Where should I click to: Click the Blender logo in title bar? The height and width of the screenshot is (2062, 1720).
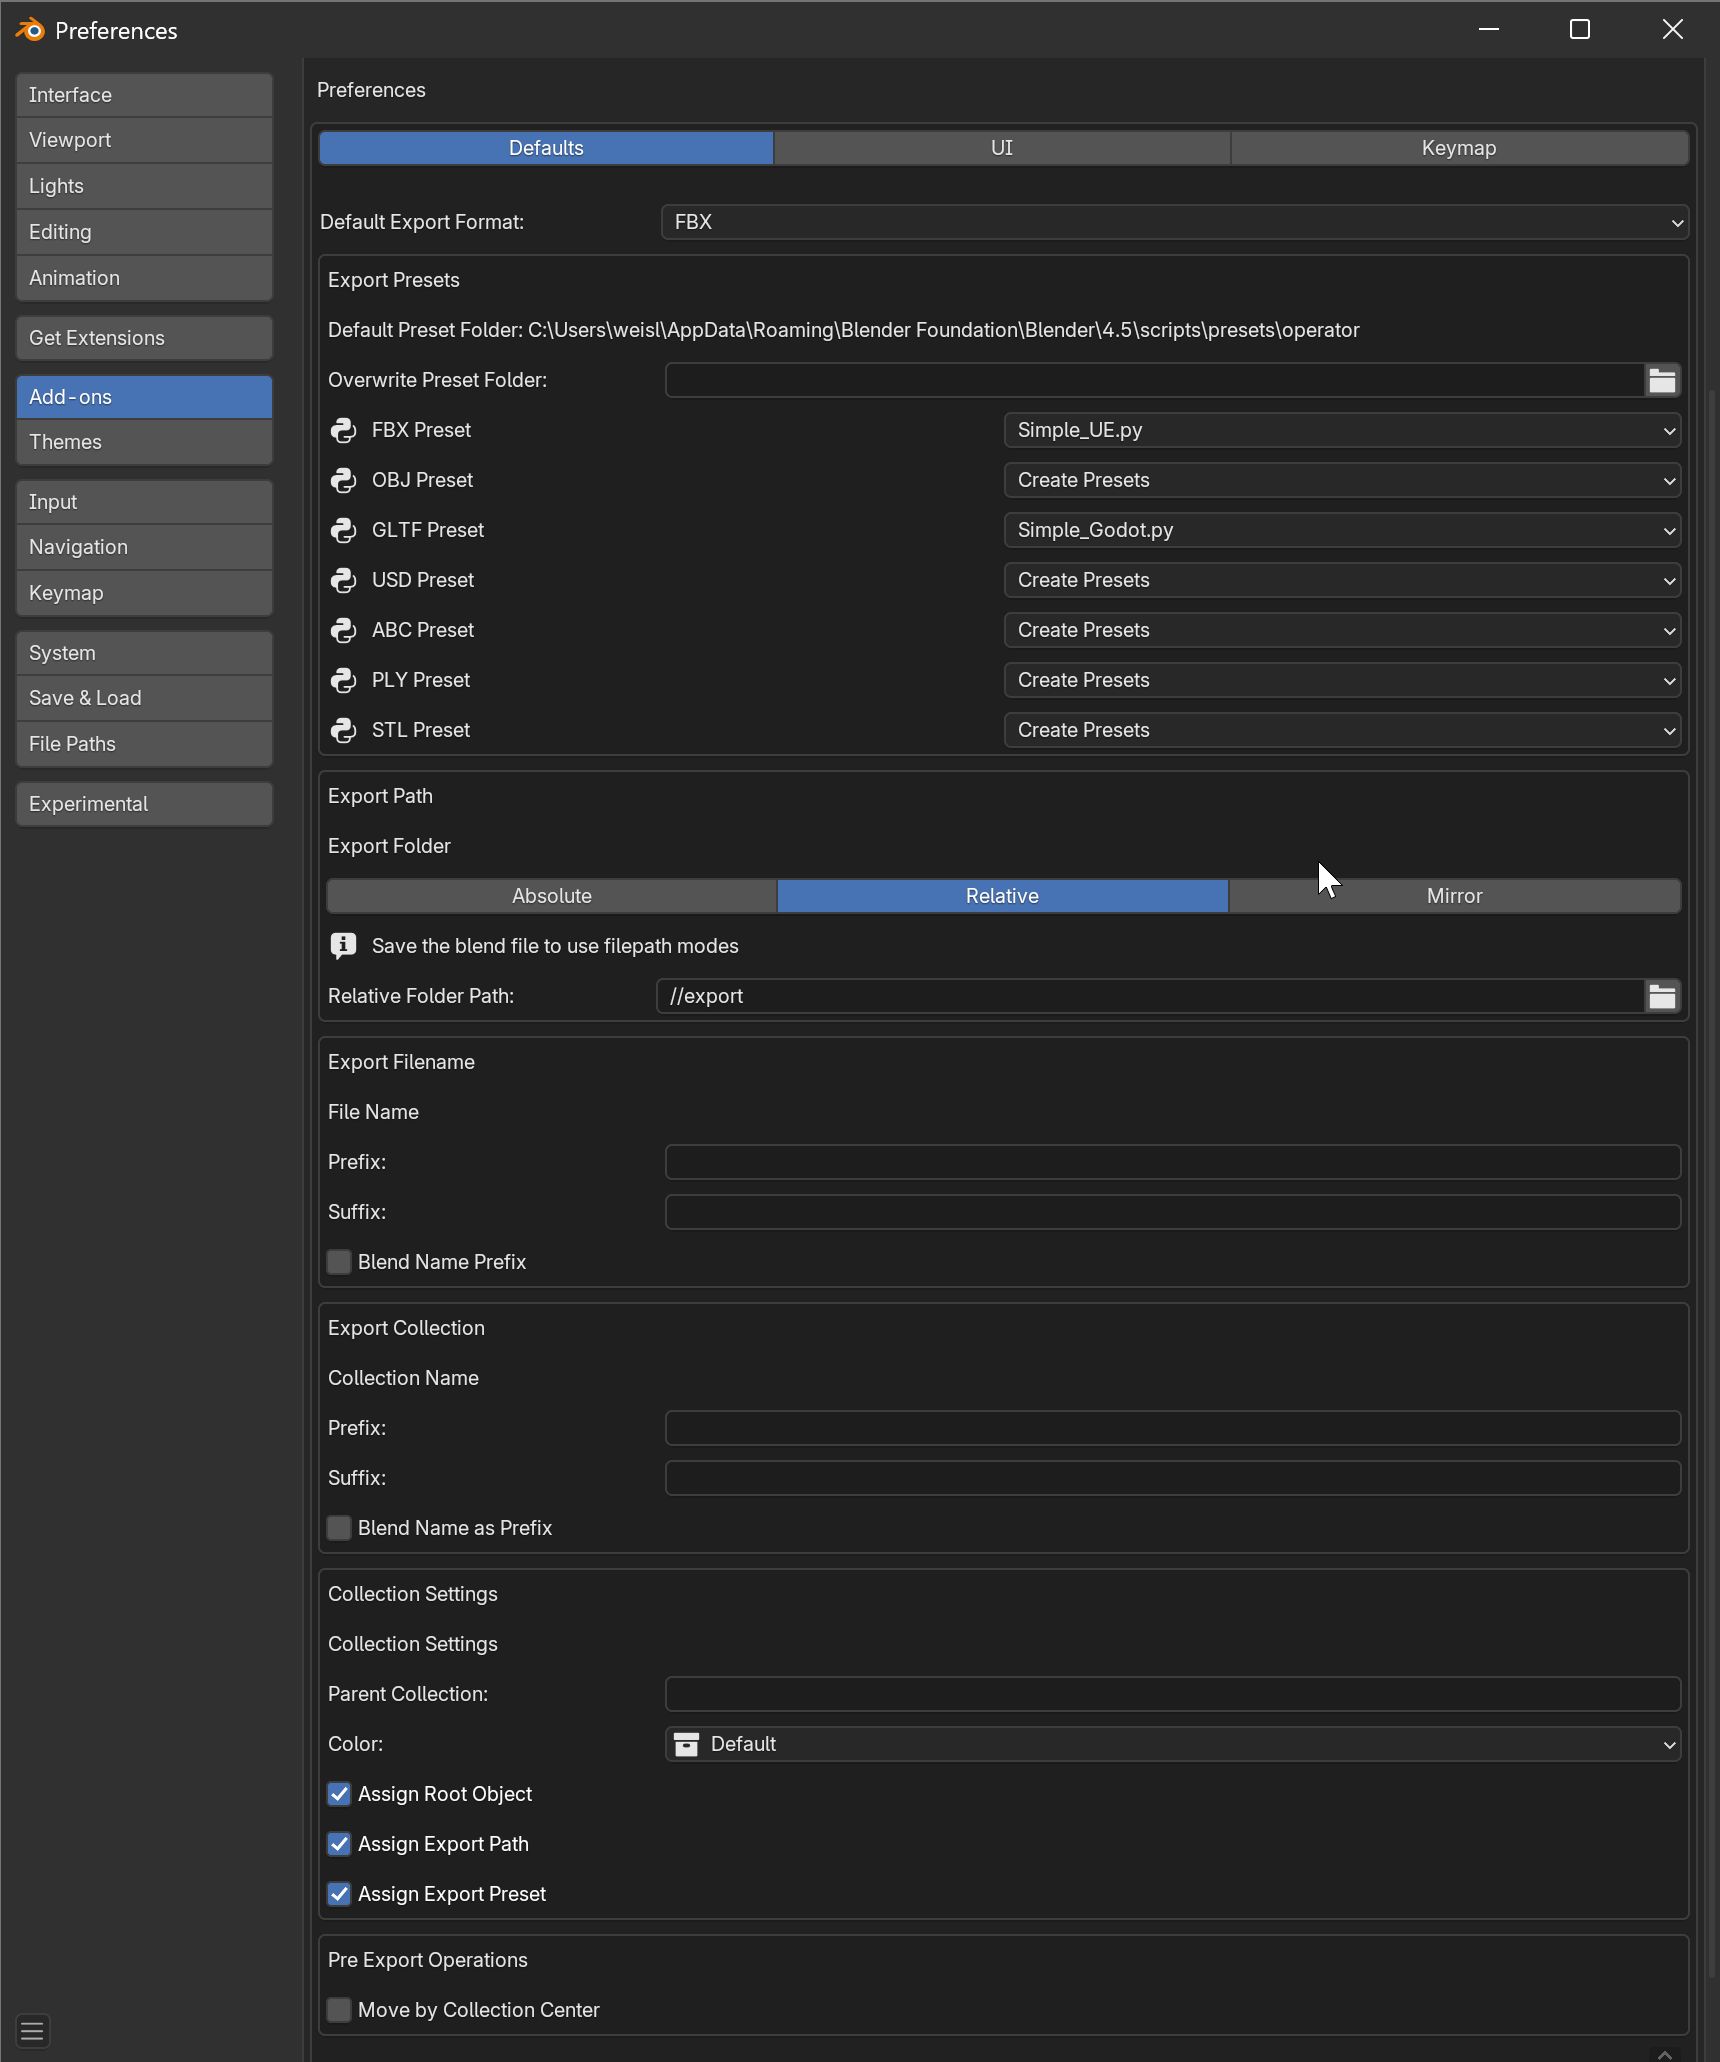30,30
